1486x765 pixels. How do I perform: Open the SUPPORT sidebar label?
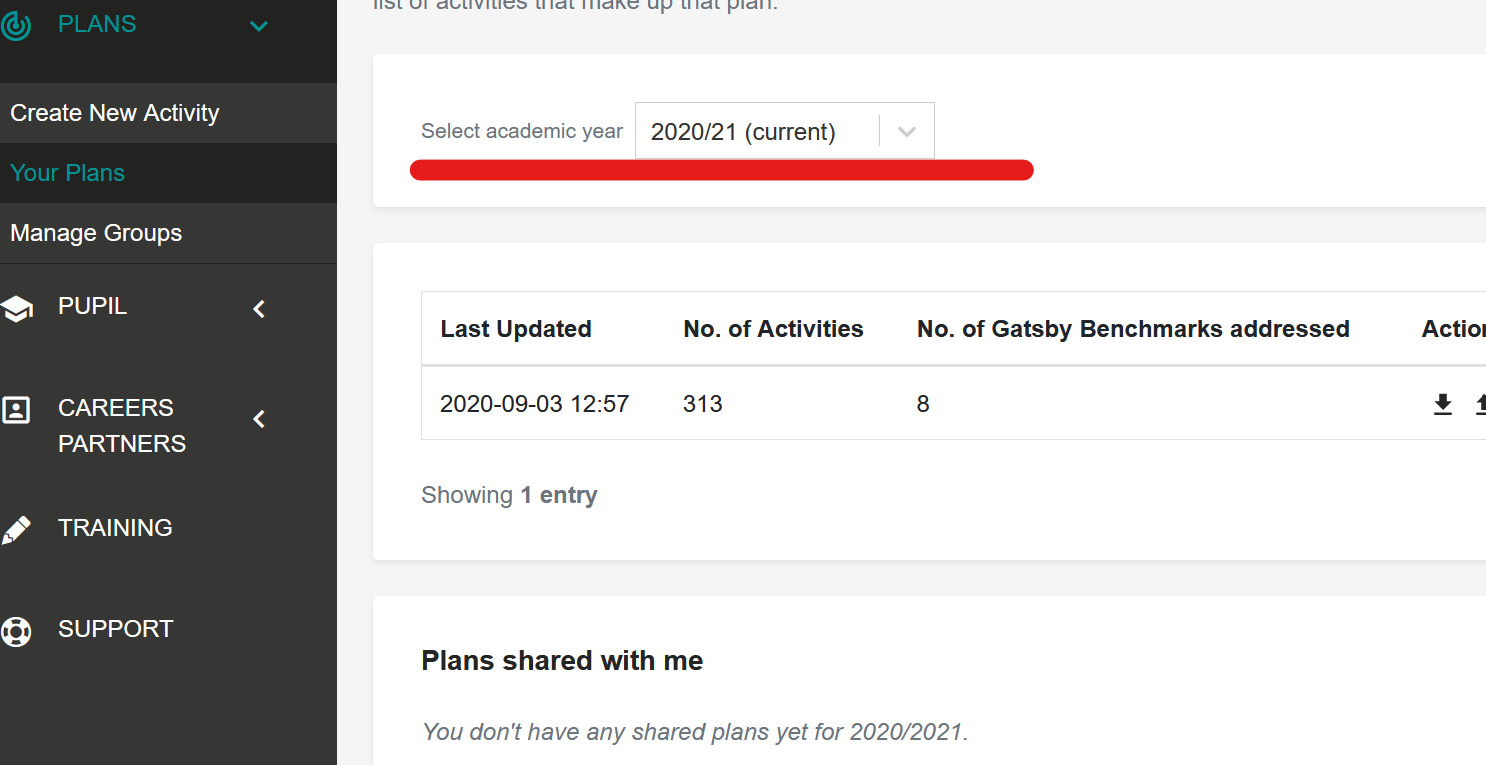116,629
